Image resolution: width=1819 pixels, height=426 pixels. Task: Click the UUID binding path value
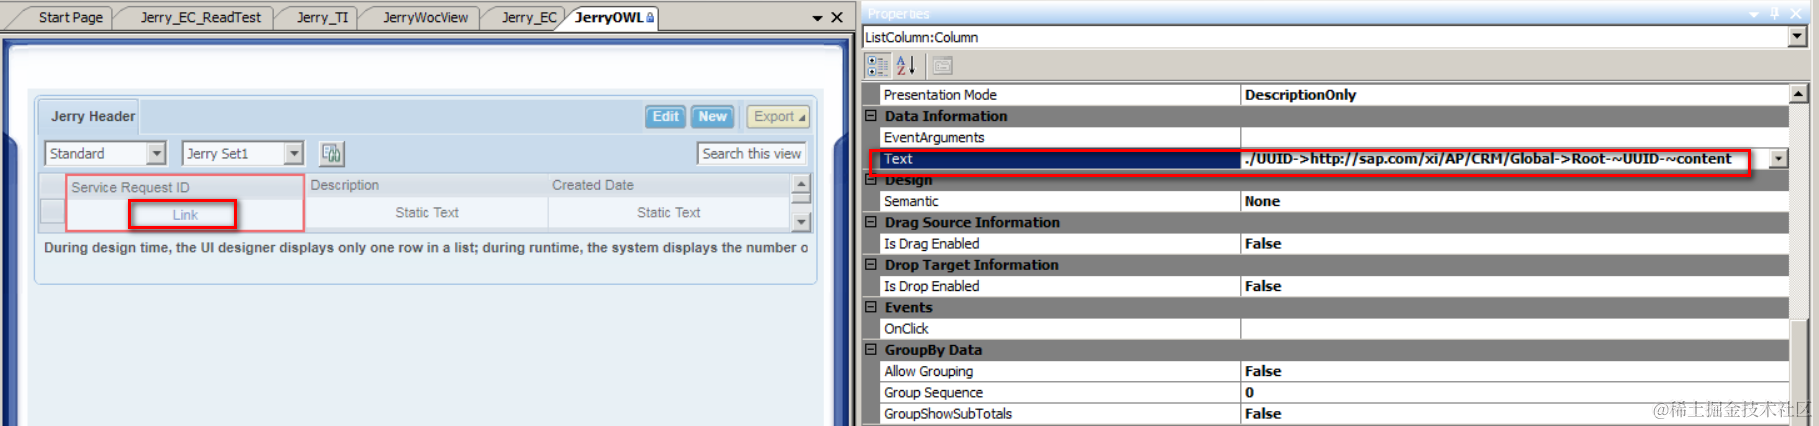(1487, 159)
